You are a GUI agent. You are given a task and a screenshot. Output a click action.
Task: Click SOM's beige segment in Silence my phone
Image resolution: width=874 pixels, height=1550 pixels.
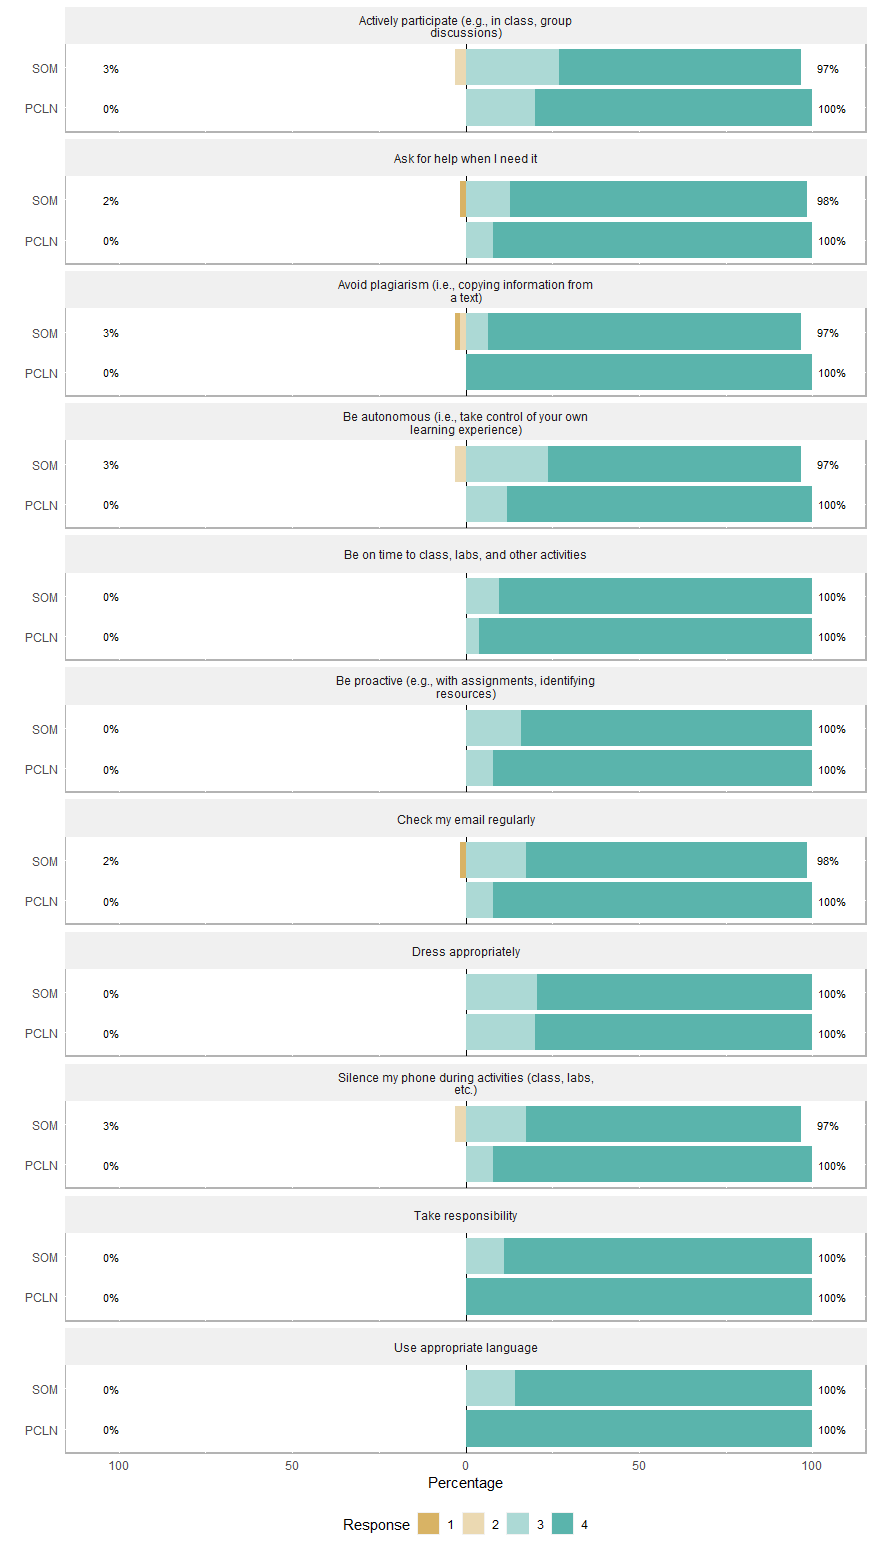pyautogui.click(x=460, y=1125)
